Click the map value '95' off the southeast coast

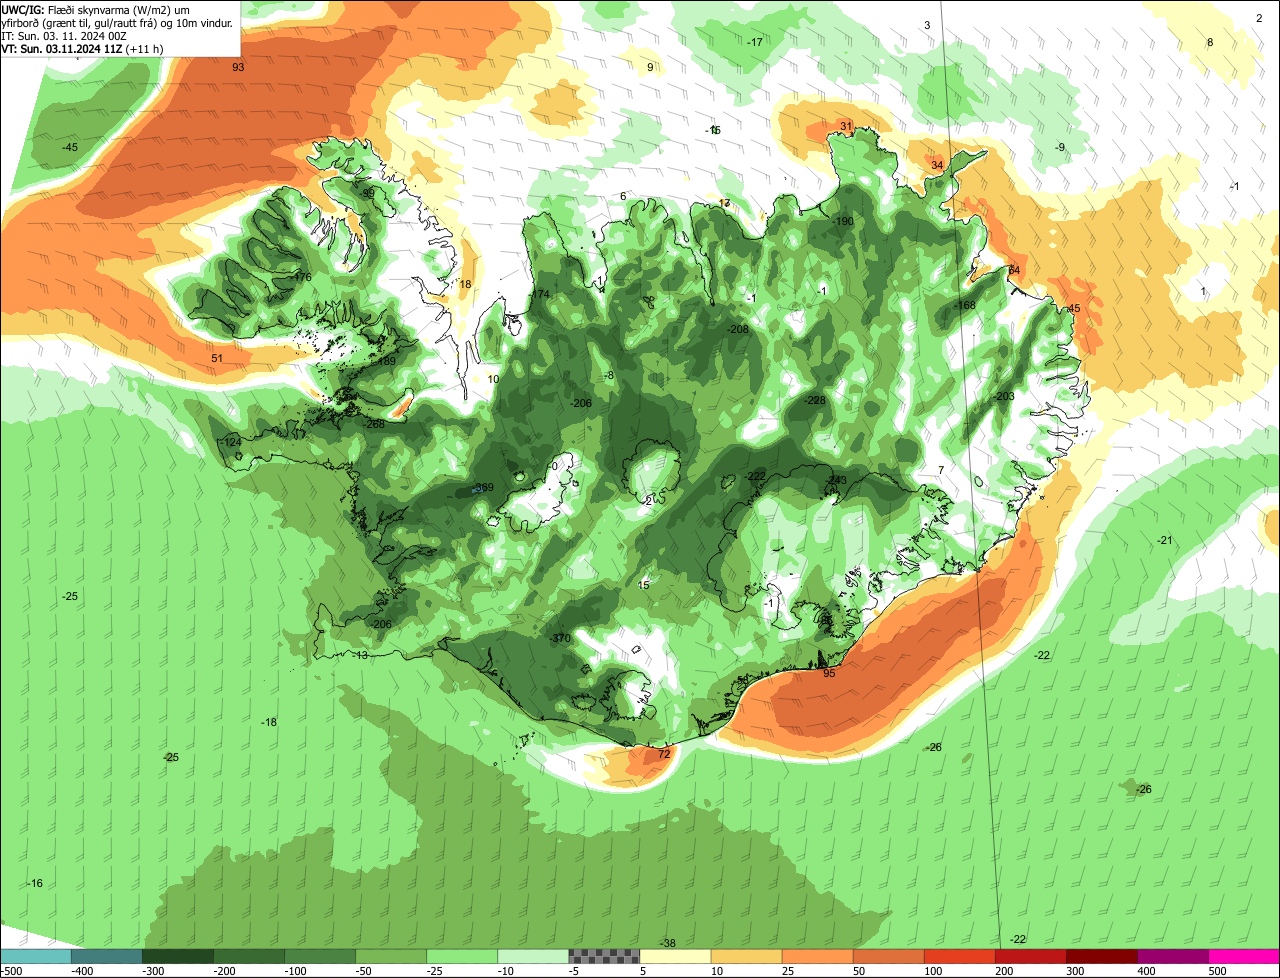(829, 673)
